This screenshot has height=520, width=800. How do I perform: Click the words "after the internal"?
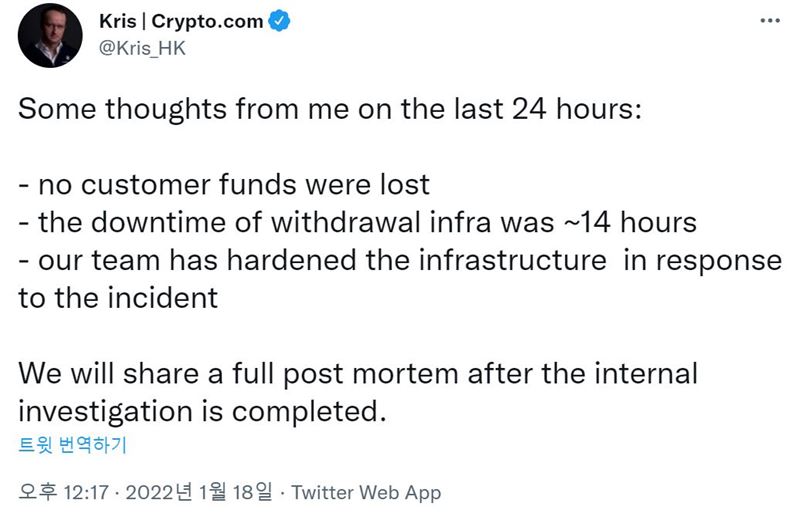coord(583,373)
